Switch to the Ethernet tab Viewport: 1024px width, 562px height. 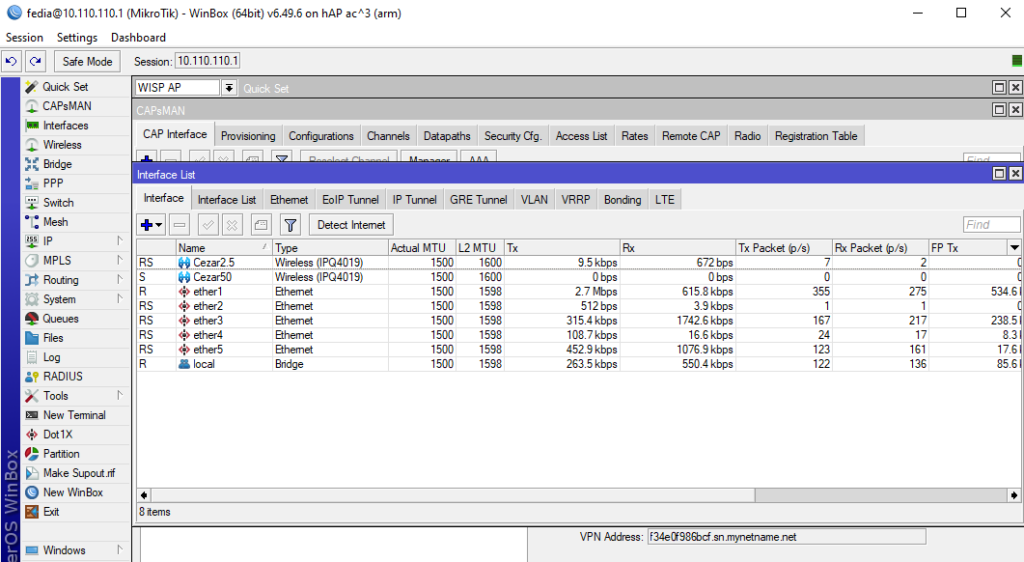pos(289,200)
